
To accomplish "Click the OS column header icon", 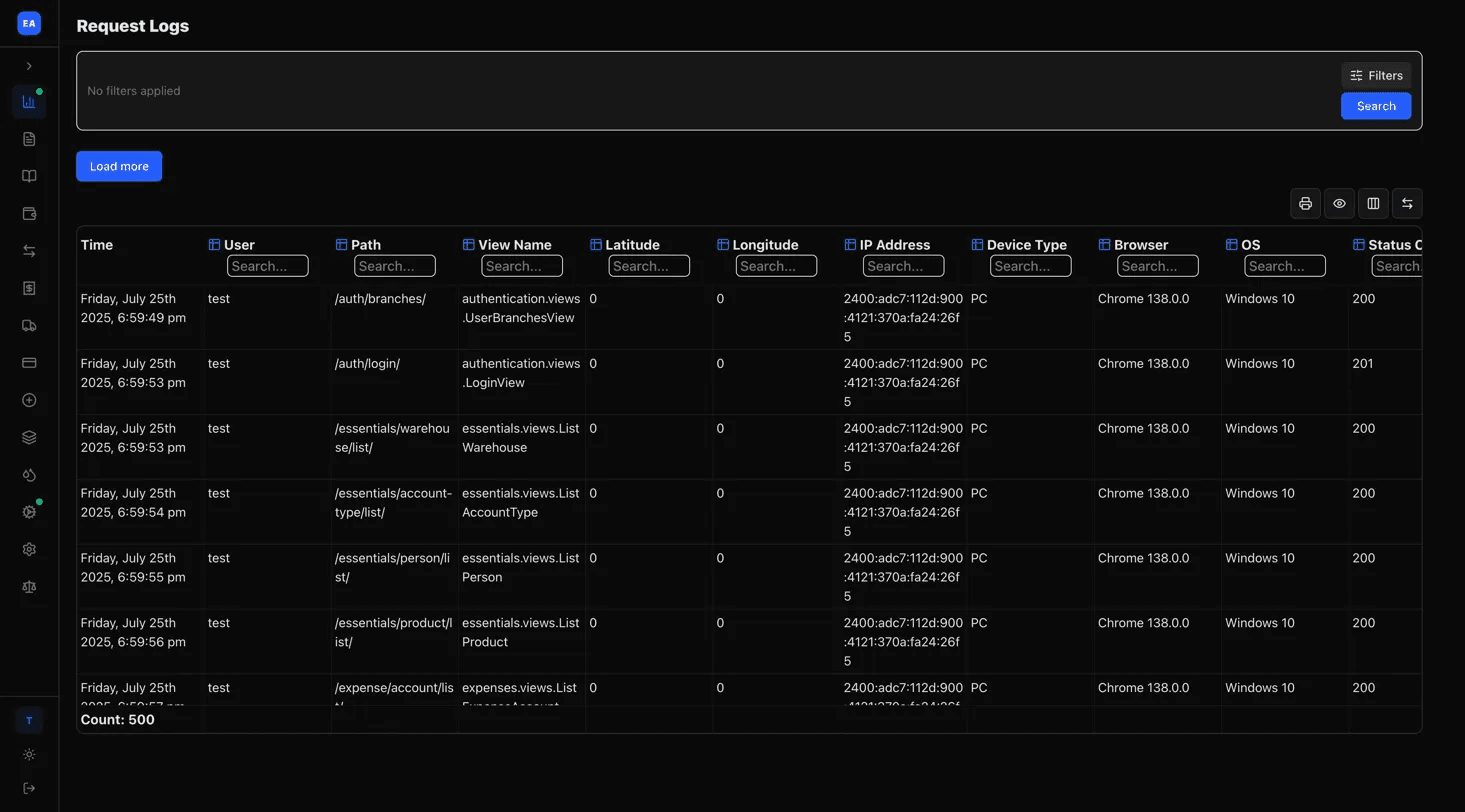I will [x=1232, y=245].
